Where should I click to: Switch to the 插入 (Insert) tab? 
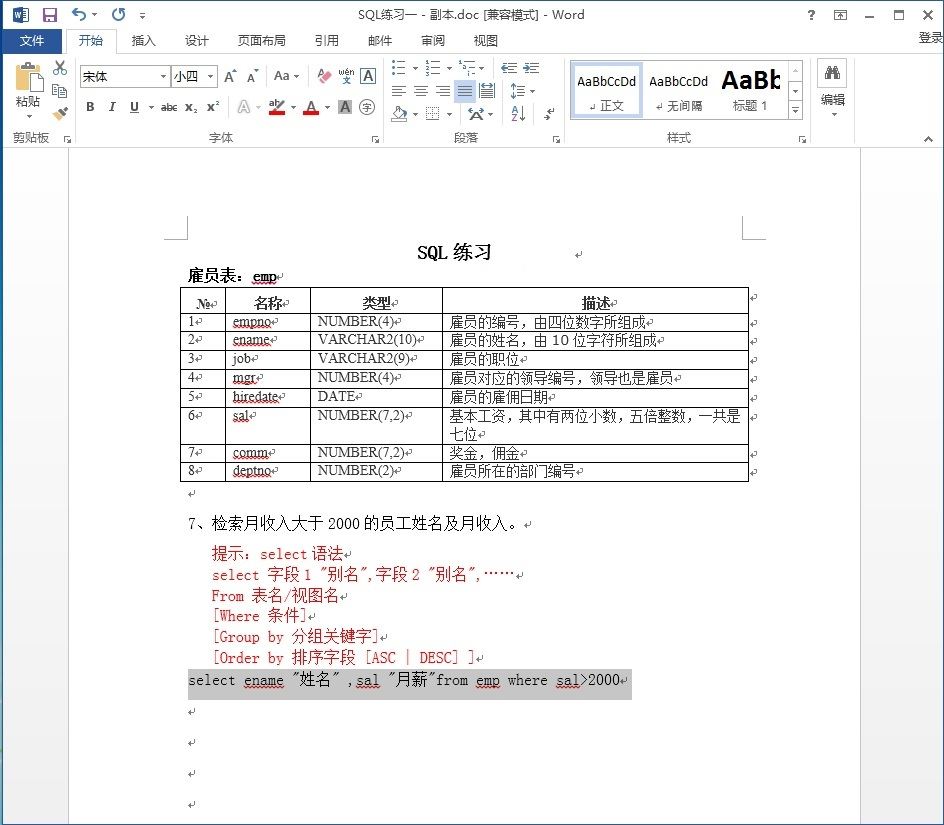143,40
